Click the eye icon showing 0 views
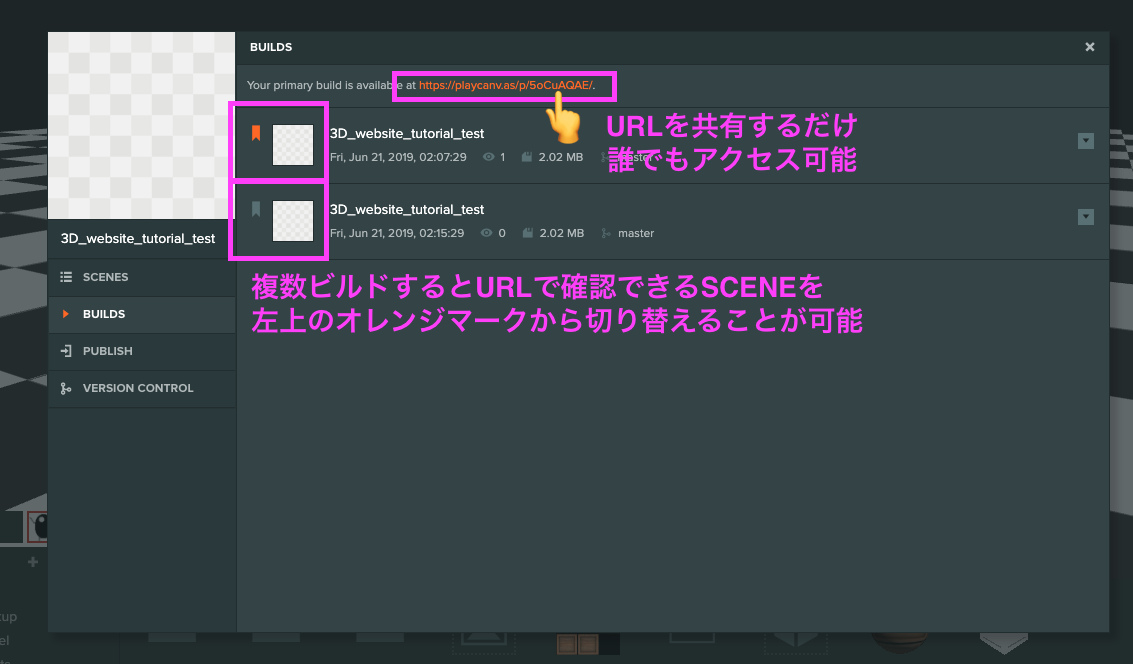The width and height of the screenshot is (1133, 664). (489, 233)
